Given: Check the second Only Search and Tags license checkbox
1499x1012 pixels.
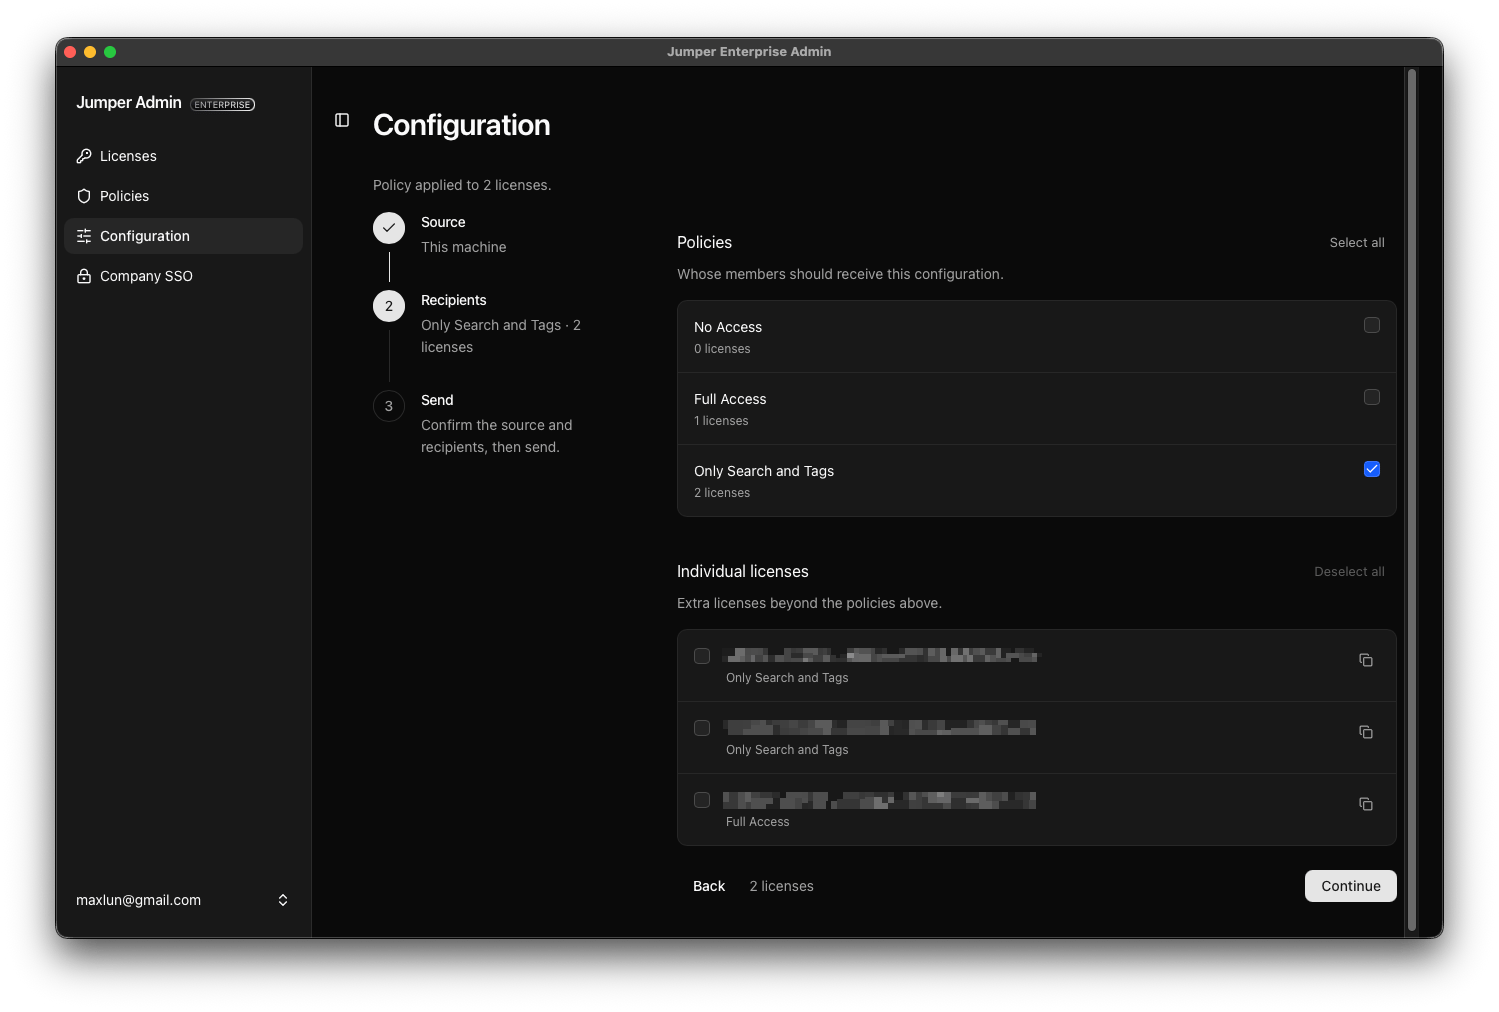Looking at the screenshot, I should pos(702,728).
